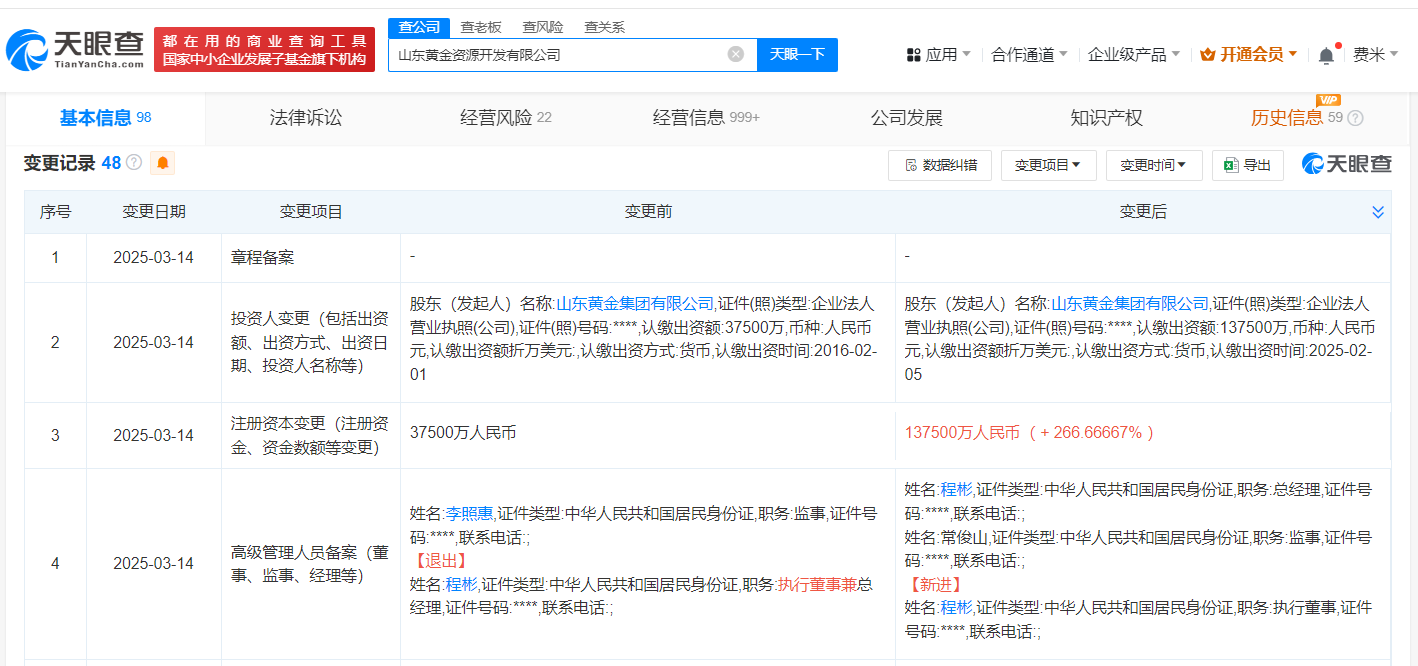Open first 程彬 link under 变更后, 总经理

(956, 490)
